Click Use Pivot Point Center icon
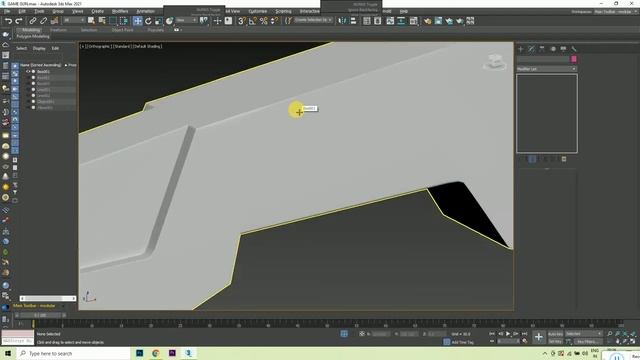 (x=203, y=21)
